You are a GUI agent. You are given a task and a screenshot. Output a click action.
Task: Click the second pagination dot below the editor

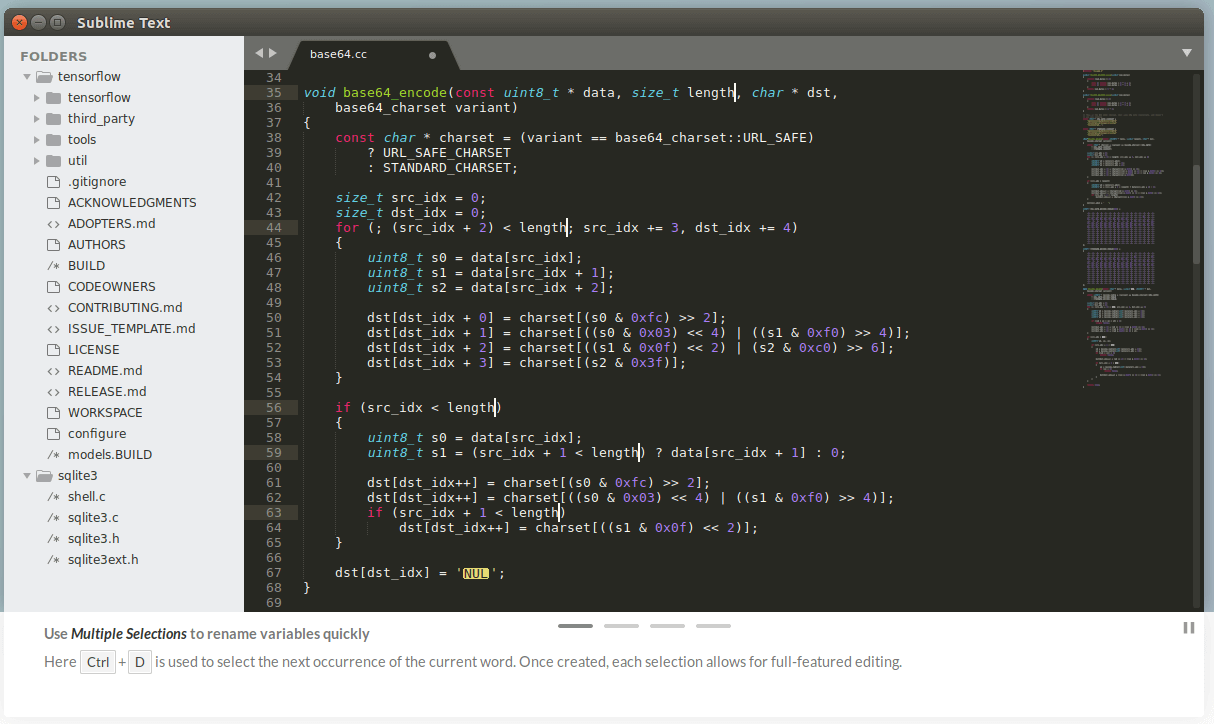point(621,625)
